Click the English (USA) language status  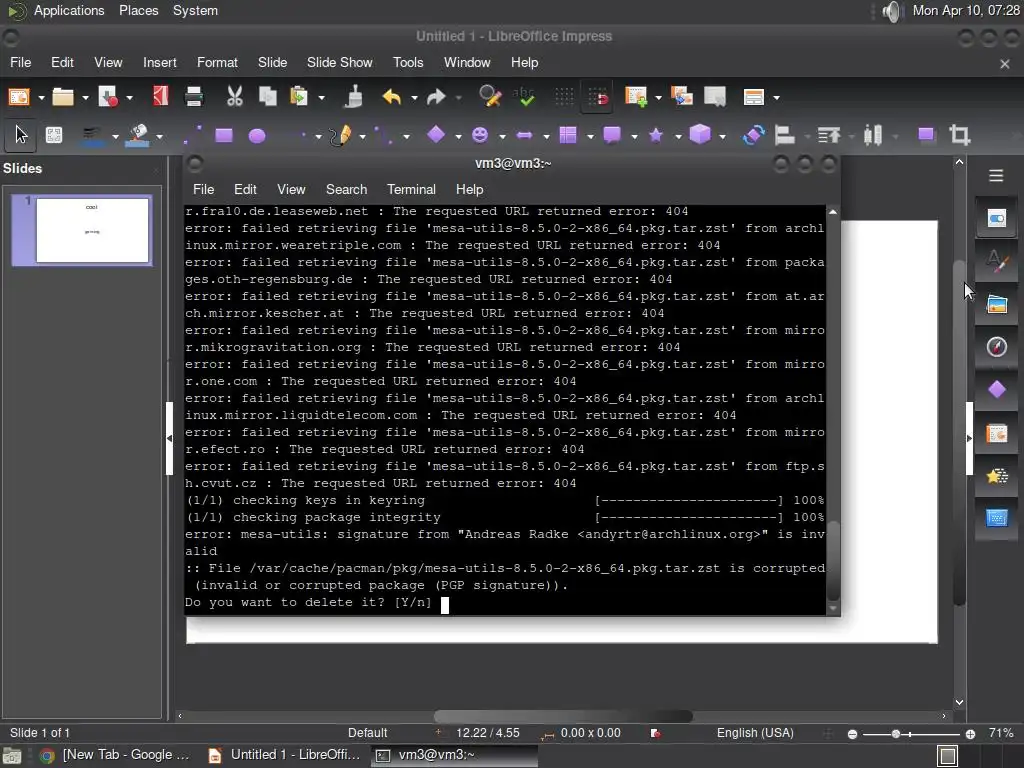pyautogui.click(x=755, y=733)
